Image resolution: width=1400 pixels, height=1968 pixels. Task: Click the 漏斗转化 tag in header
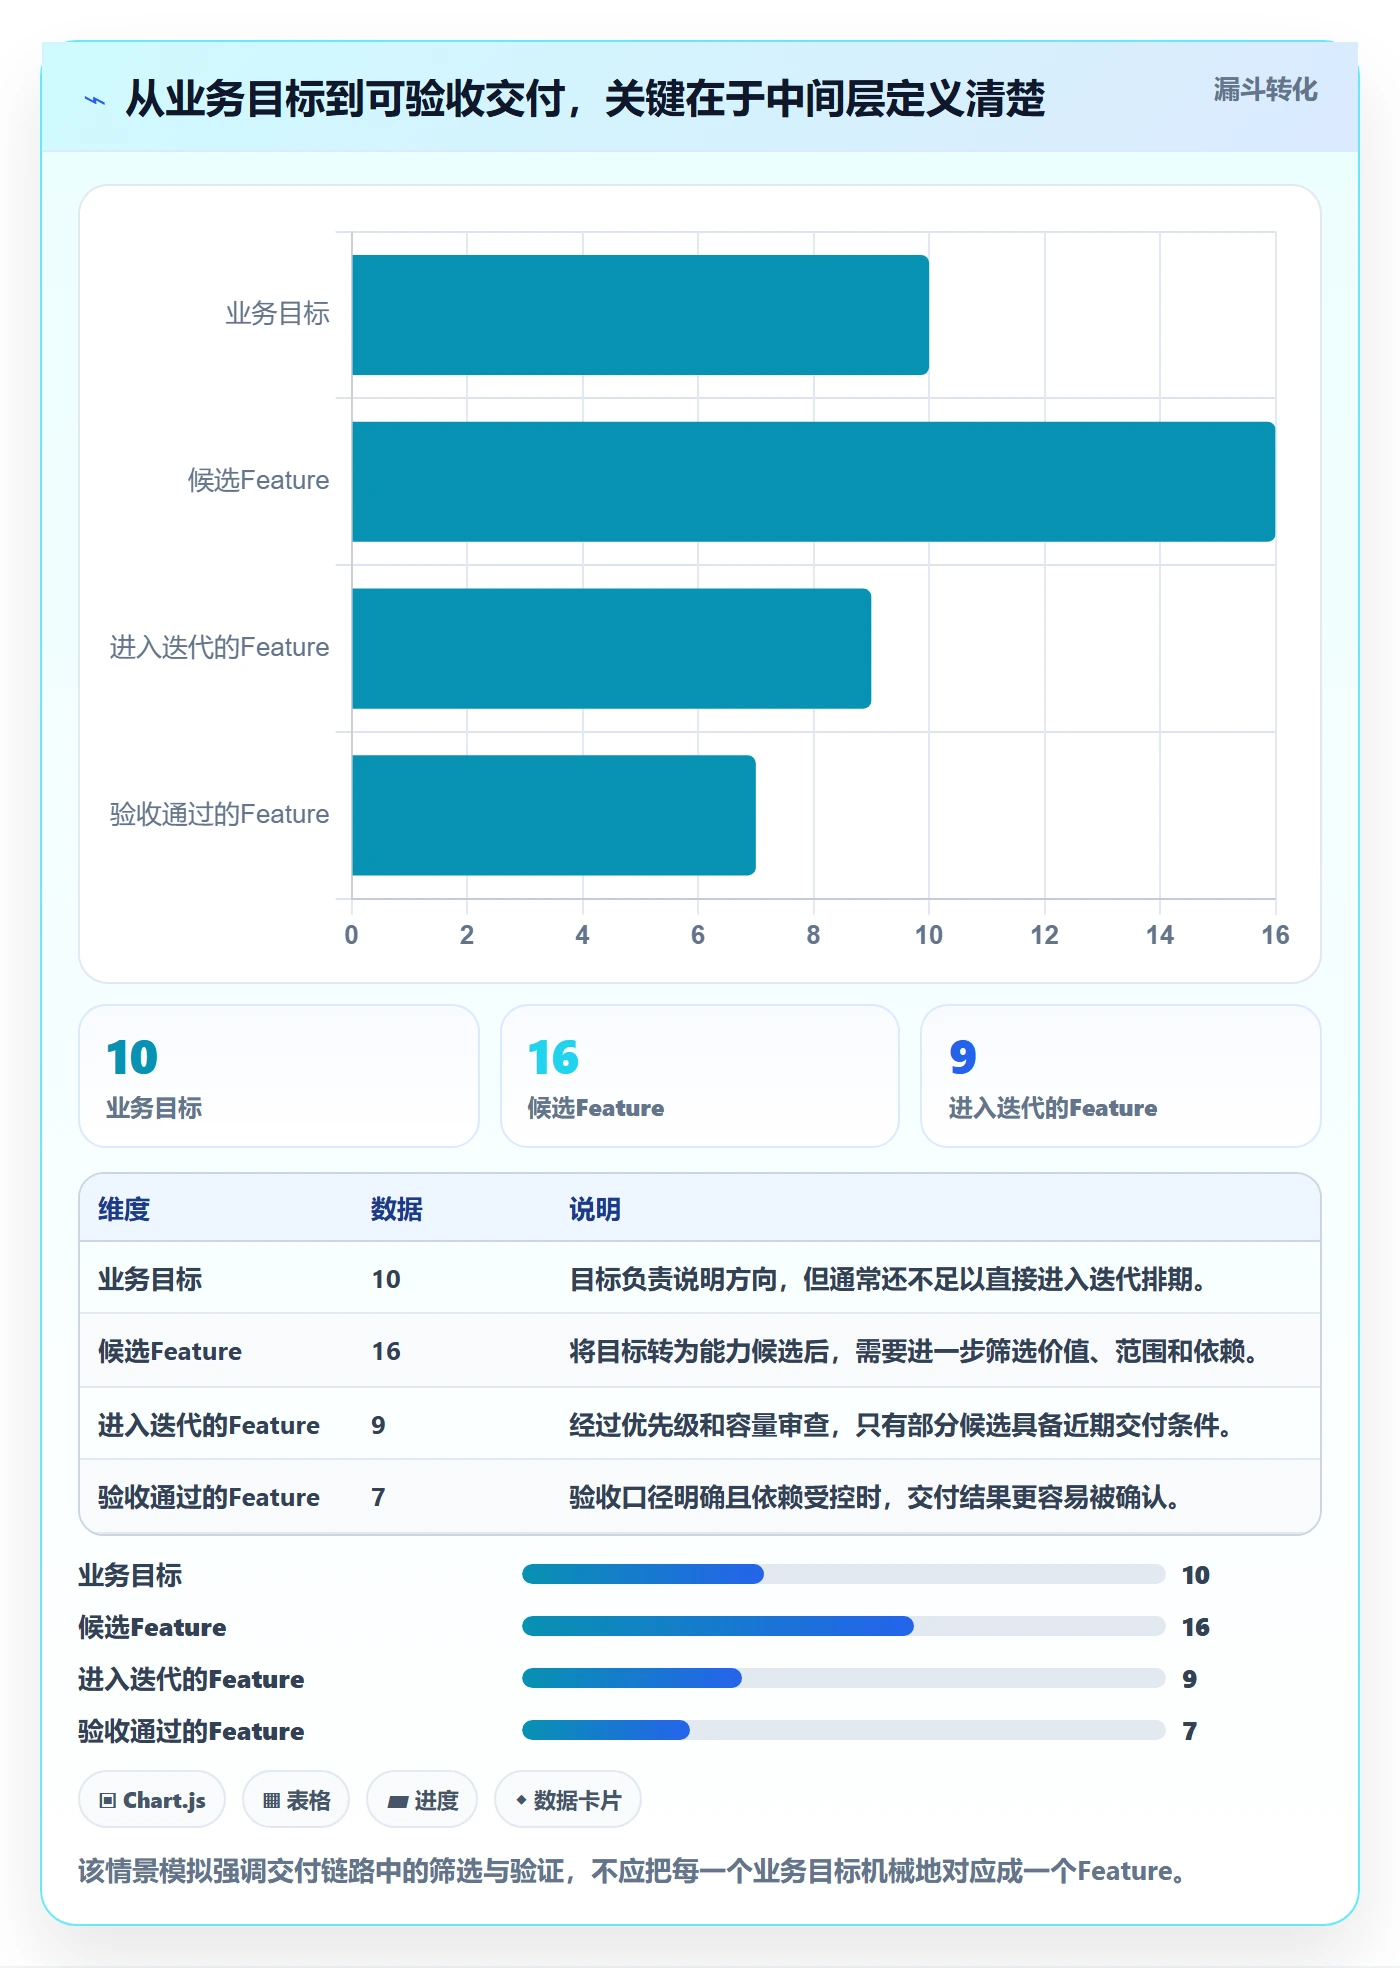click(x=1265, y=90)
